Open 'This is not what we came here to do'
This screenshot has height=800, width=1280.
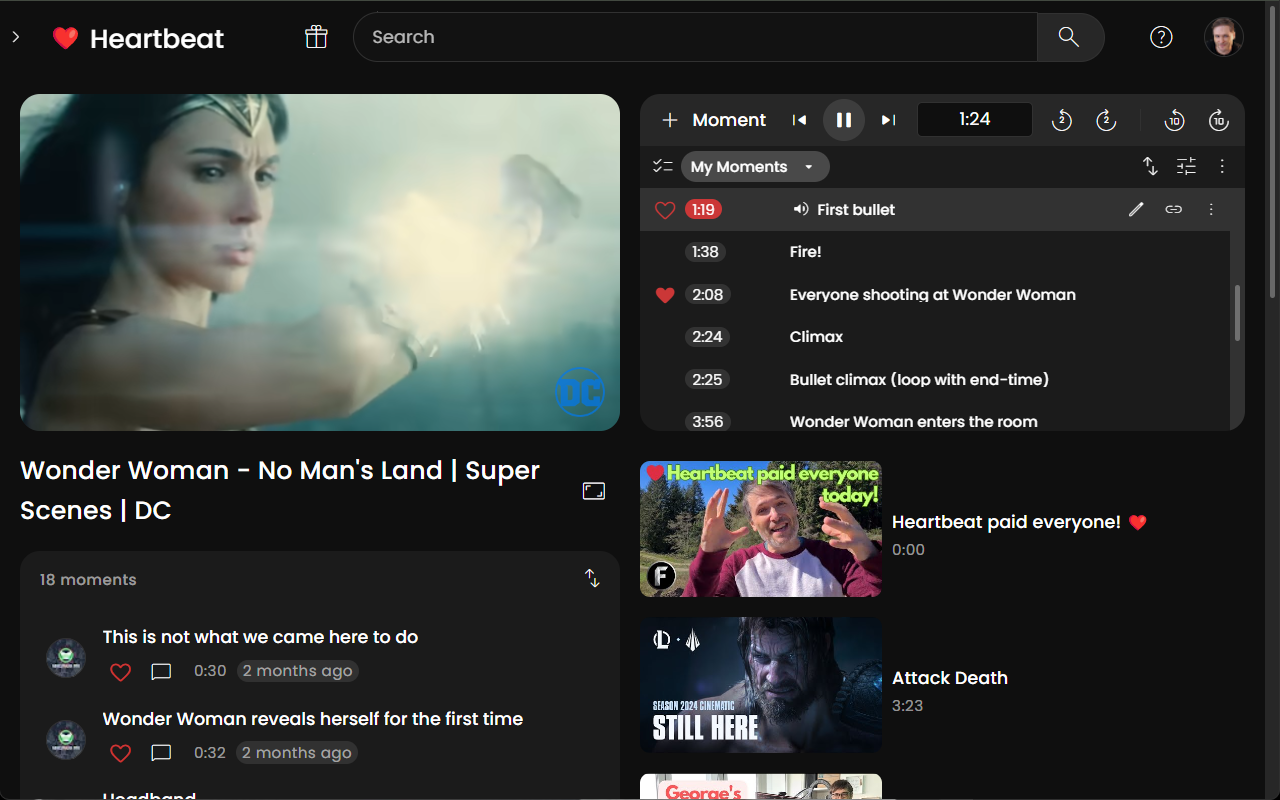click(260, 637)
